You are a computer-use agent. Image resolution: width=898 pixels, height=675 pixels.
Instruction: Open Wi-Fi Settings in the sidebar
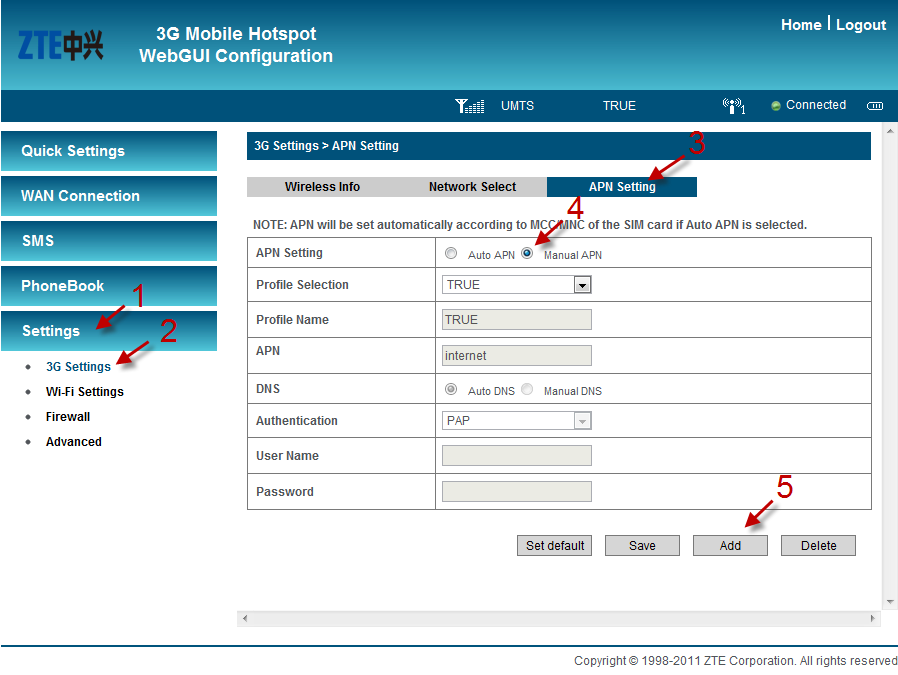[85, 392]
